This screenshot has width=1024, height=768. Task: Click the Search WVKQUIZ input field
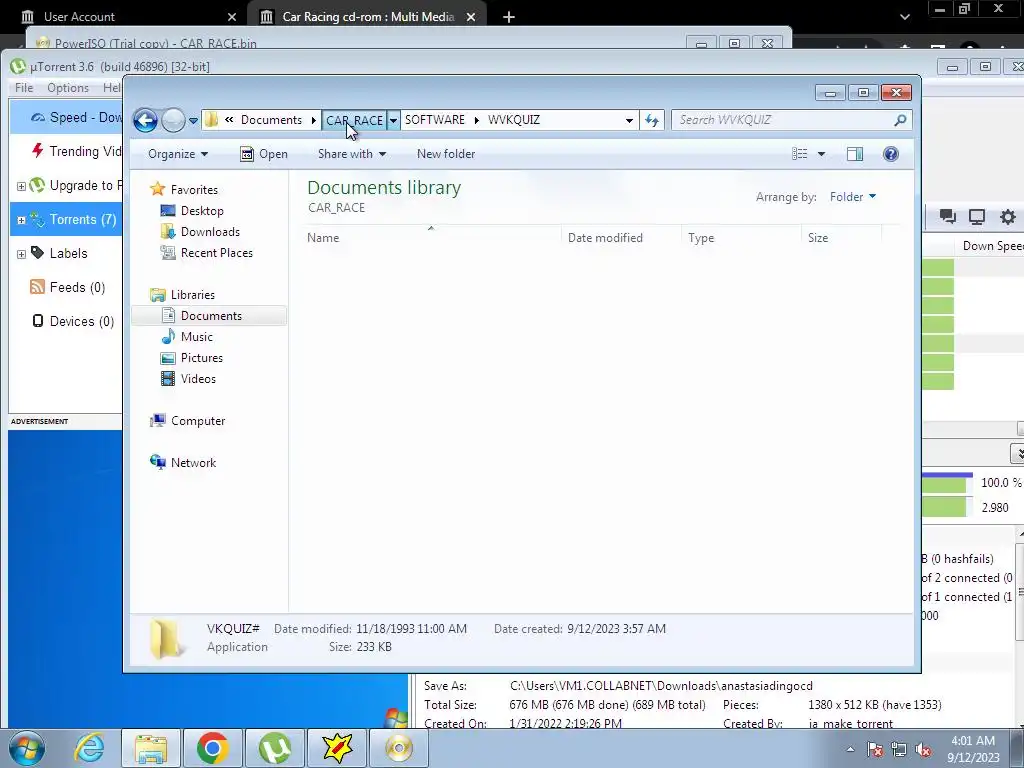tap(782, 120)
